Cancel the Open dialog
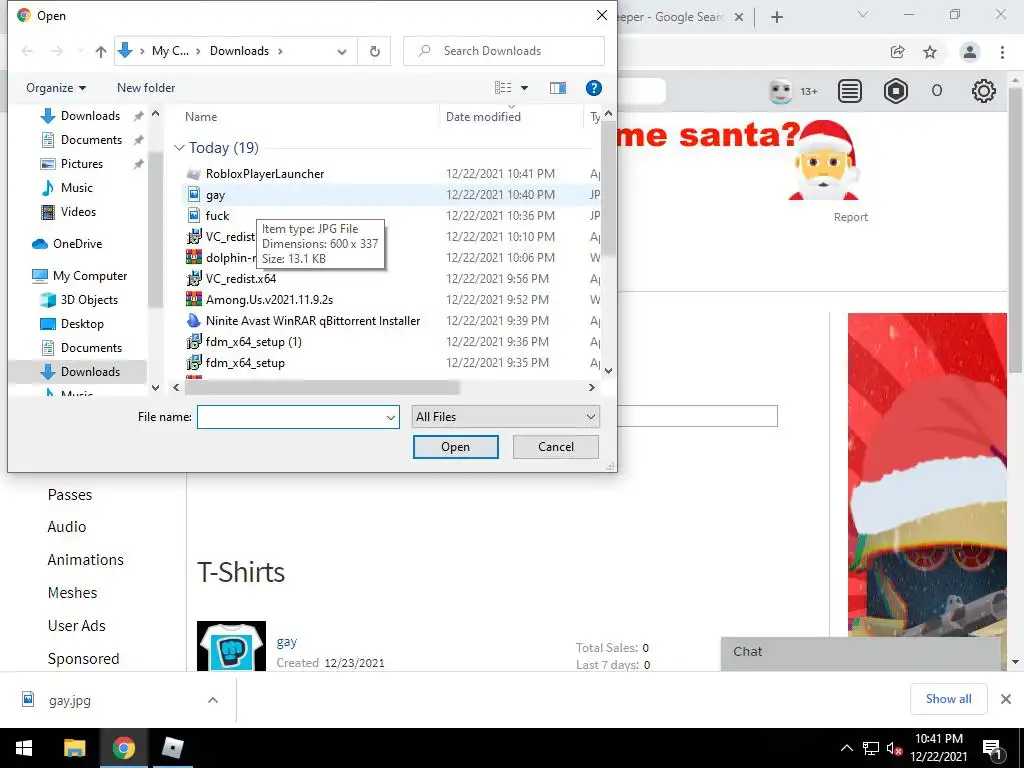1024x768 pixels. click(x=556, y=447)
